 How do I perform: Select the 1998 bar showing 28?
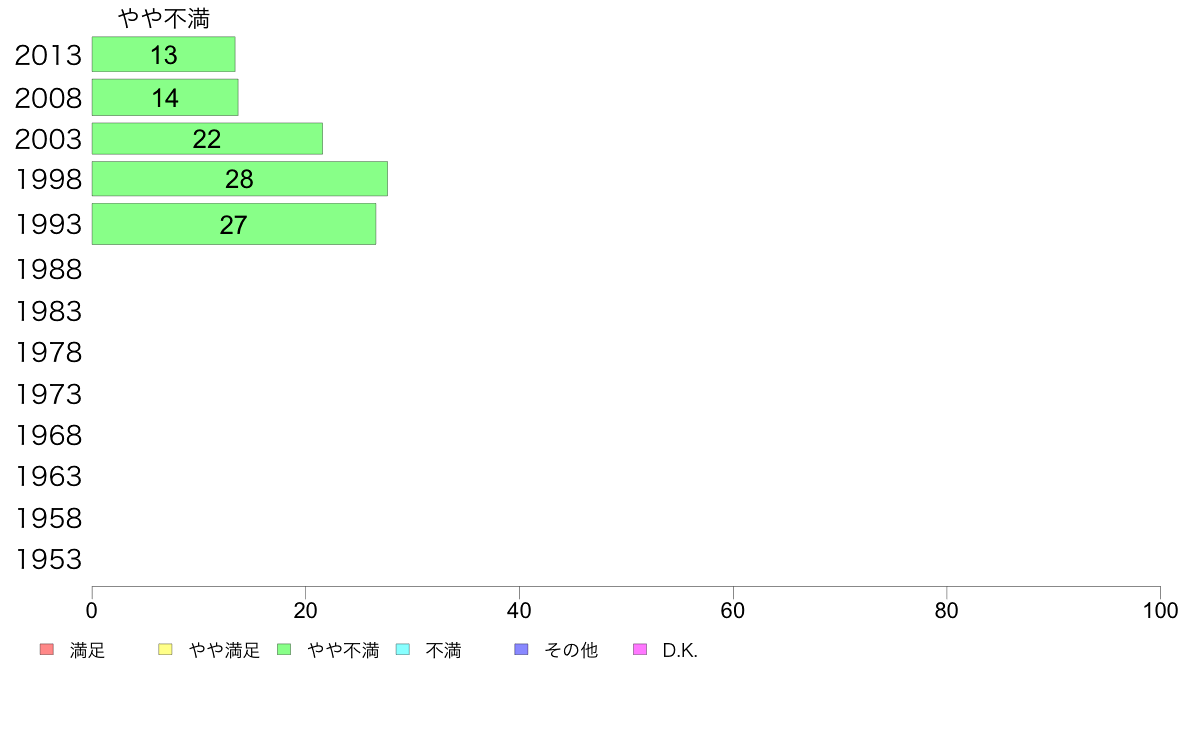click(240, 179)
